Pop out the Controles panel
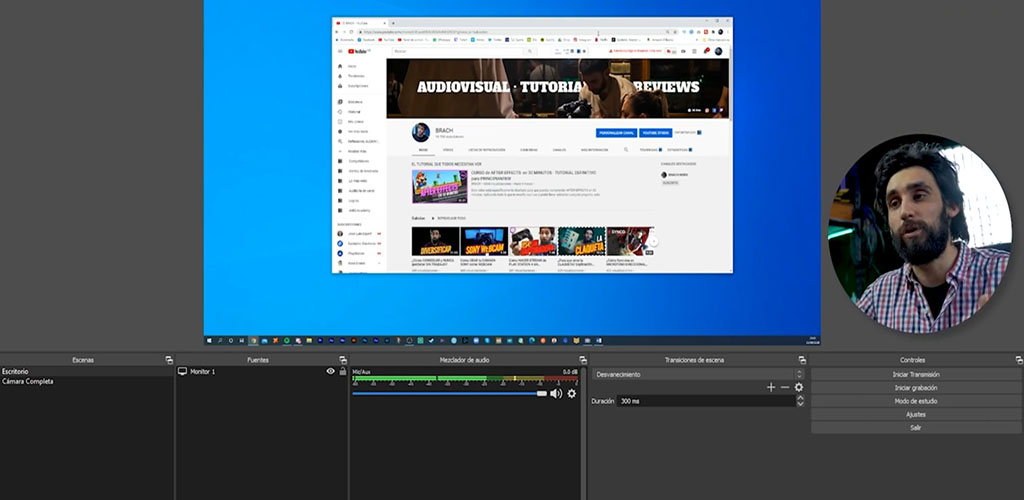The width and height of the screenshot is (1024, 500). 1018,360
